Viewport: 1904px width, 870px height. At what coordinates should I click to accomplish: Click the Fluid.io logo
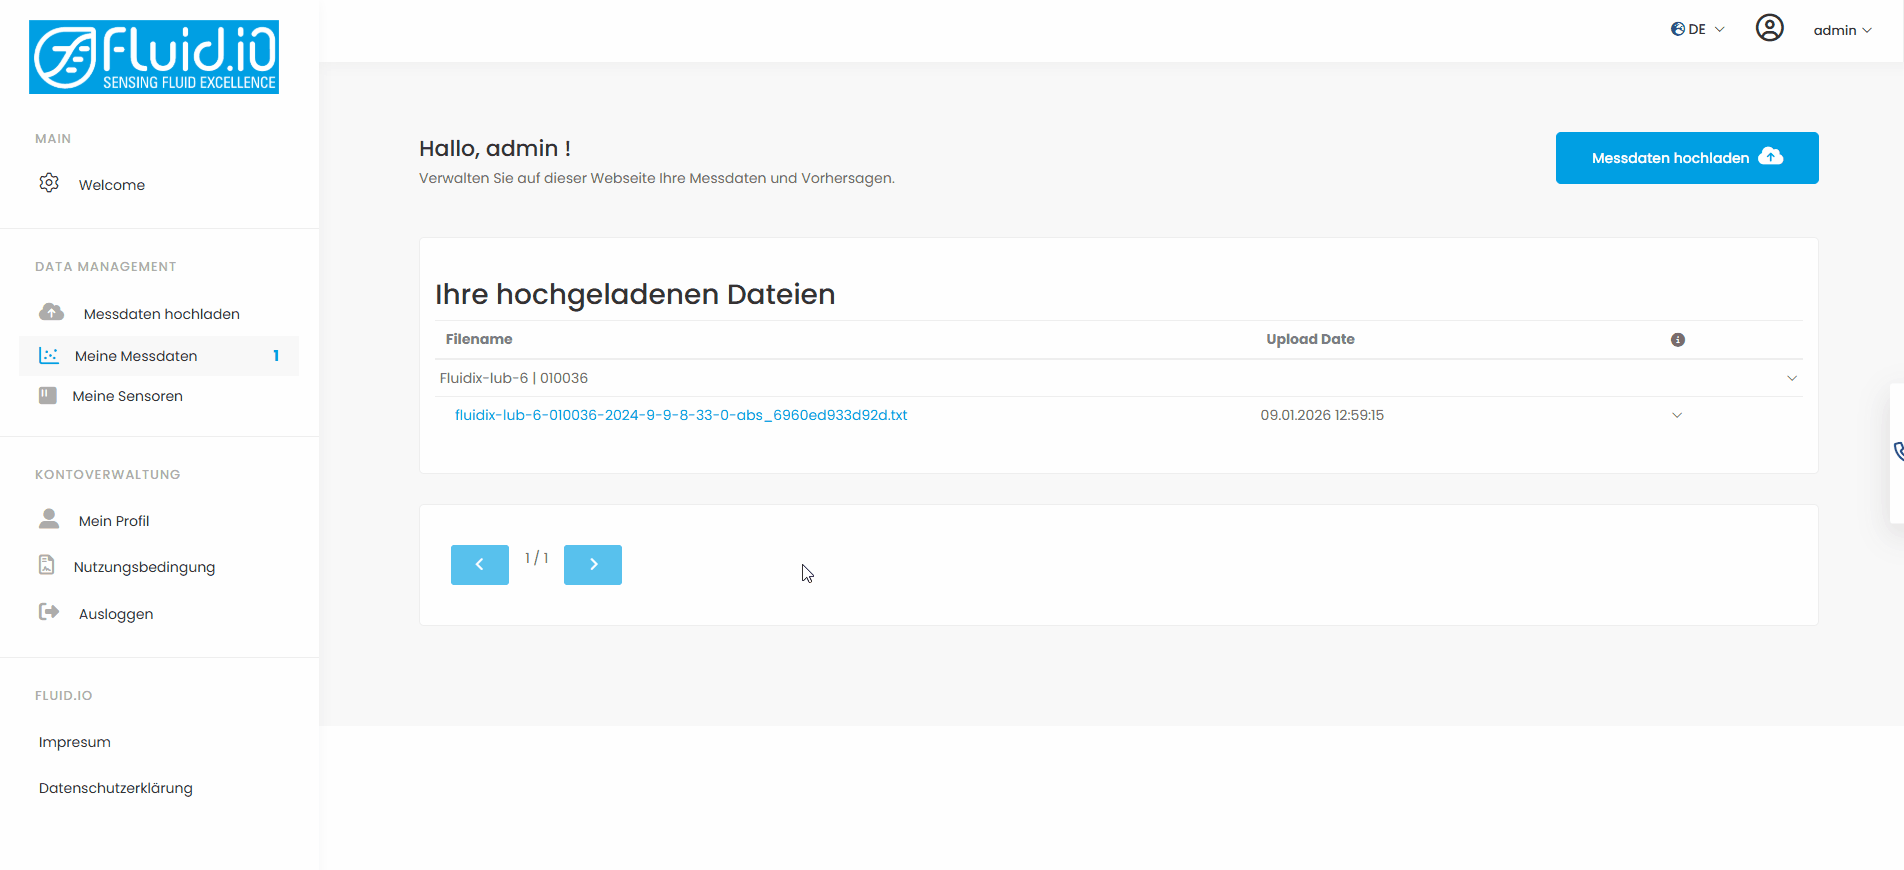coord(154,57)
